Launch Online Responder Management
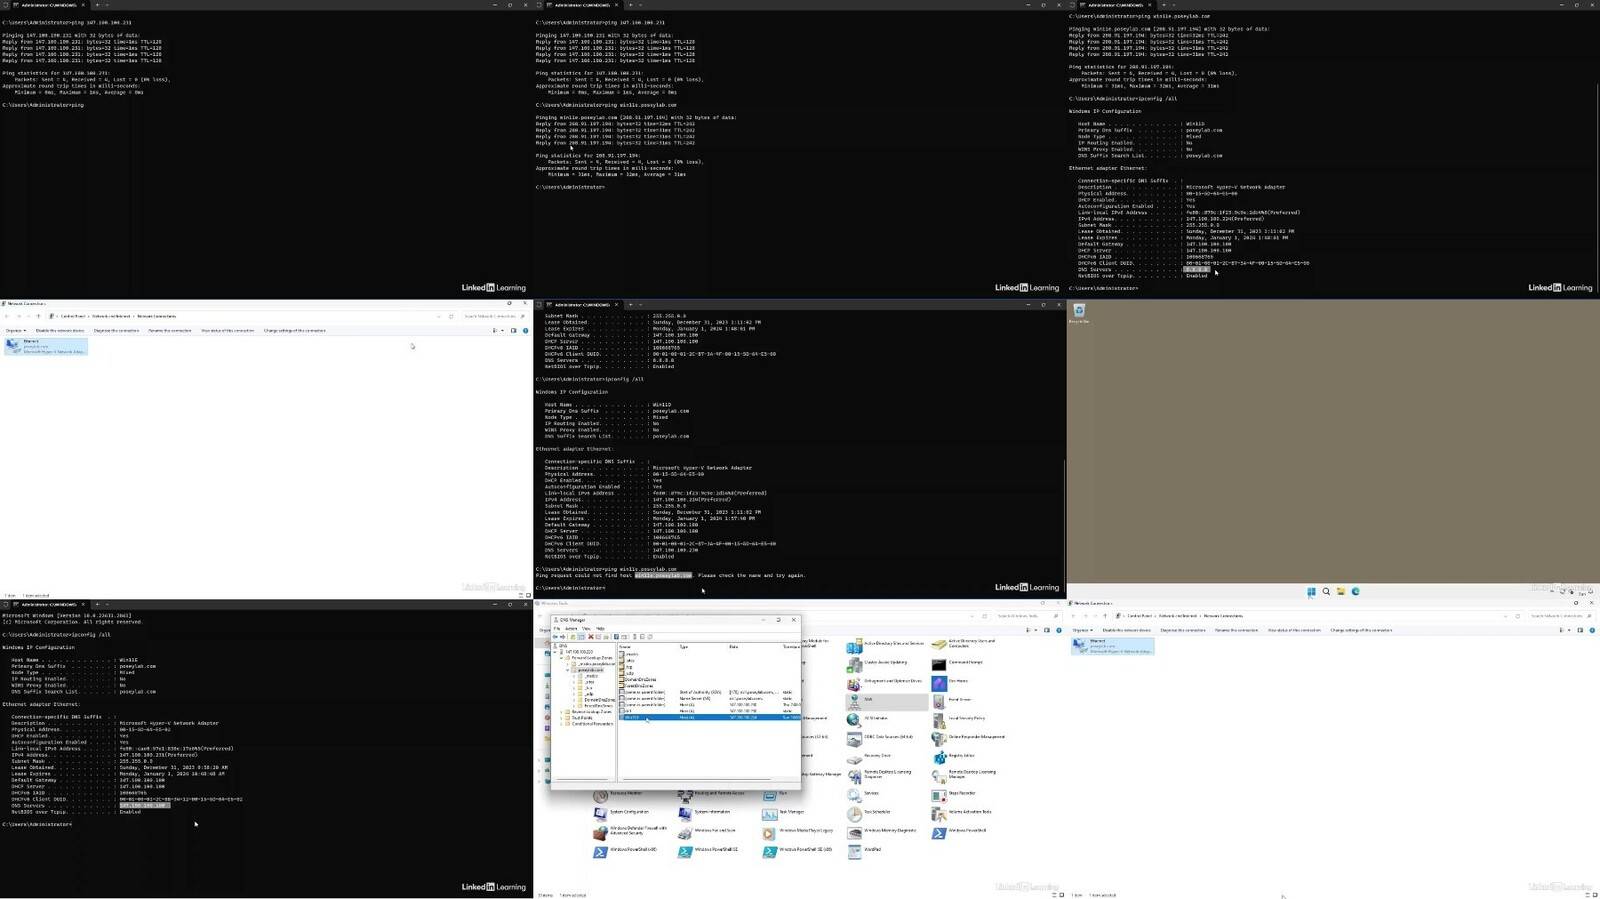 pos(968,737)
